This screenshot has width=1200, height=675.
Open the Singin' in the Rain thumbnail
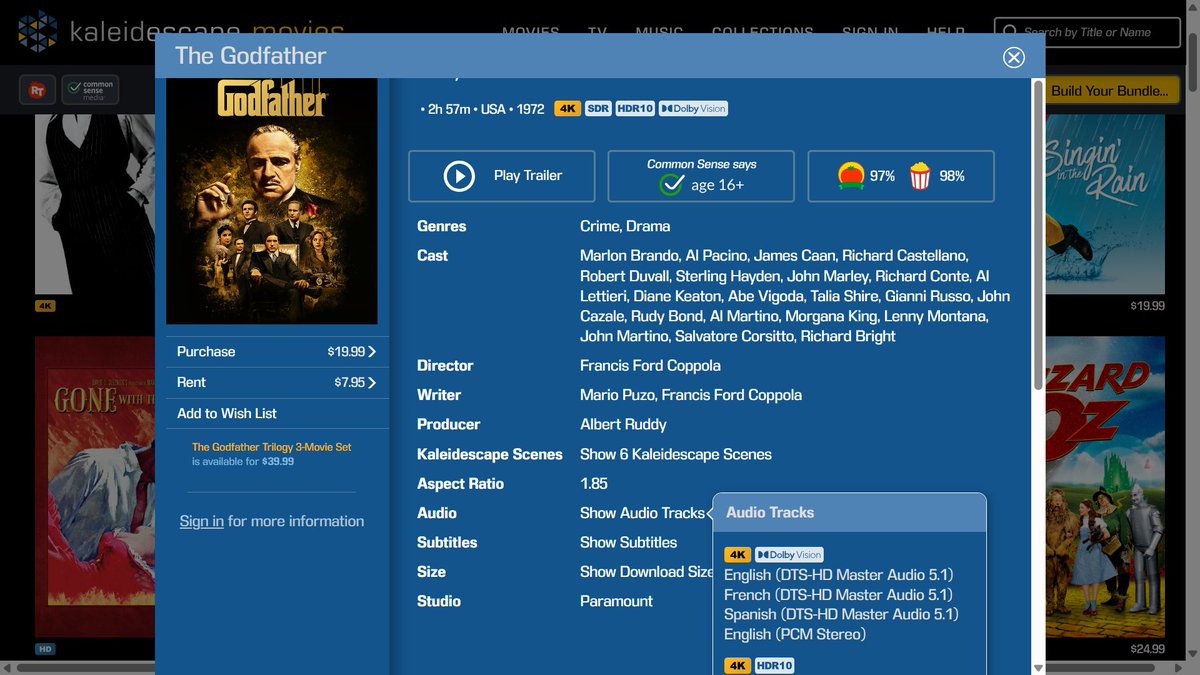tap(1103, 203)
